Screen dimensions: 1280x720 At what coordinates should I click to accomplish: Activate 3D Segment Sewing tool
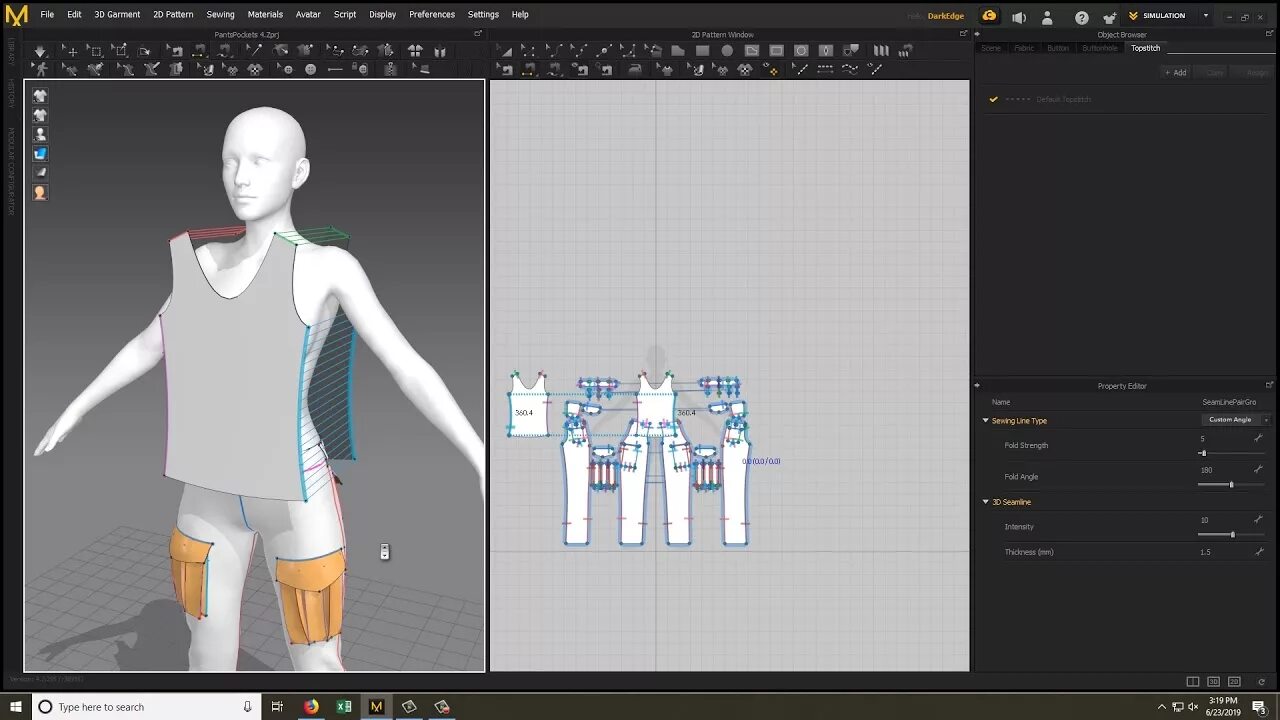coord(201,51)
